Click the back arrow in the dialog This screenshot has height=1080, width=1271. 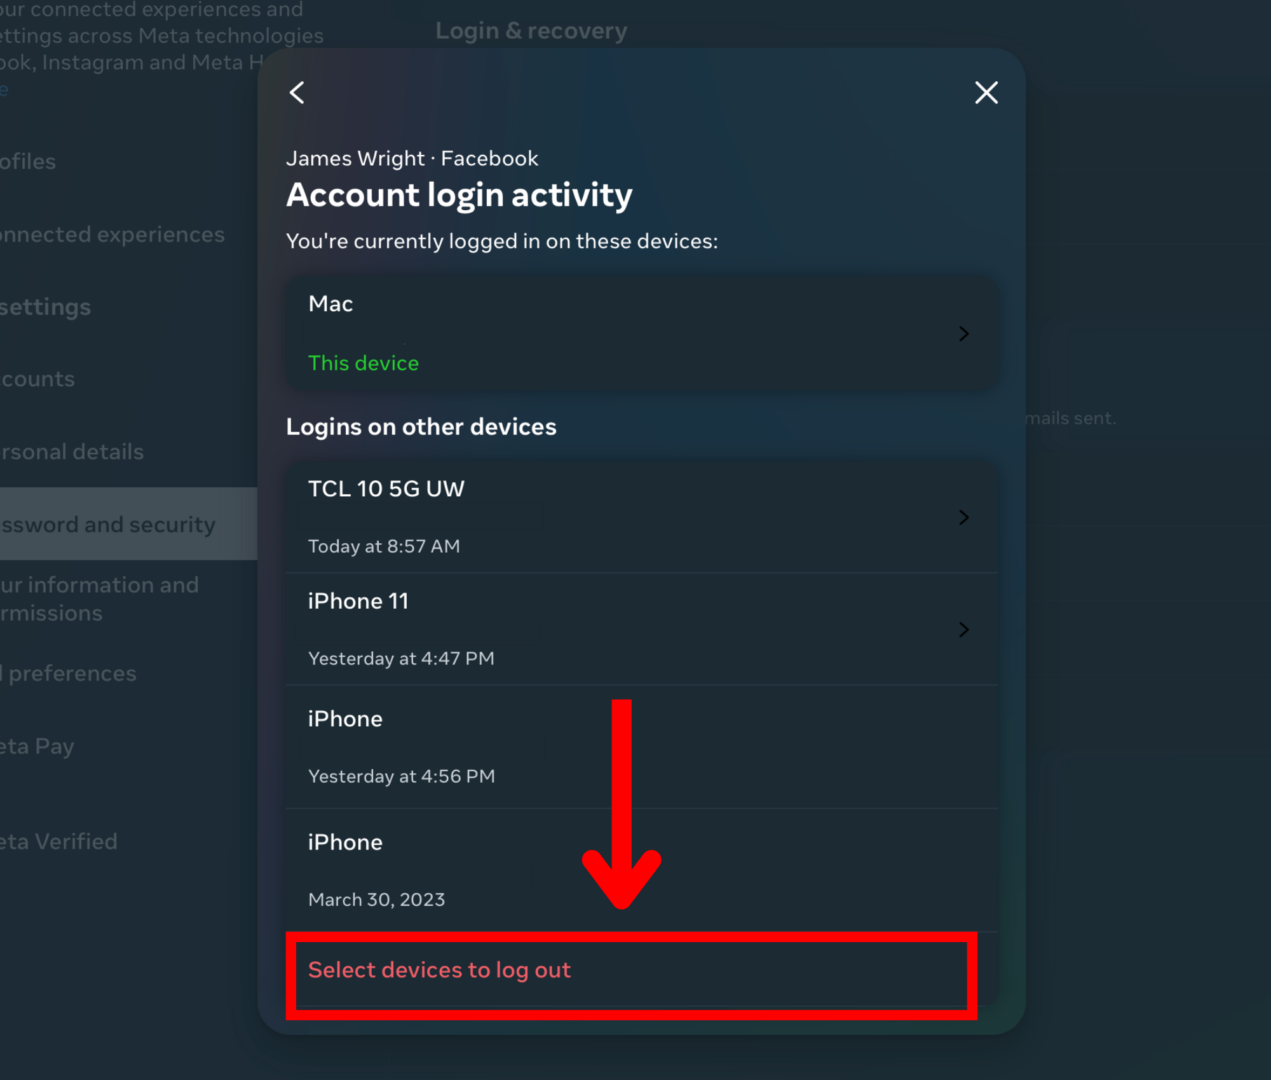point(296,92)
